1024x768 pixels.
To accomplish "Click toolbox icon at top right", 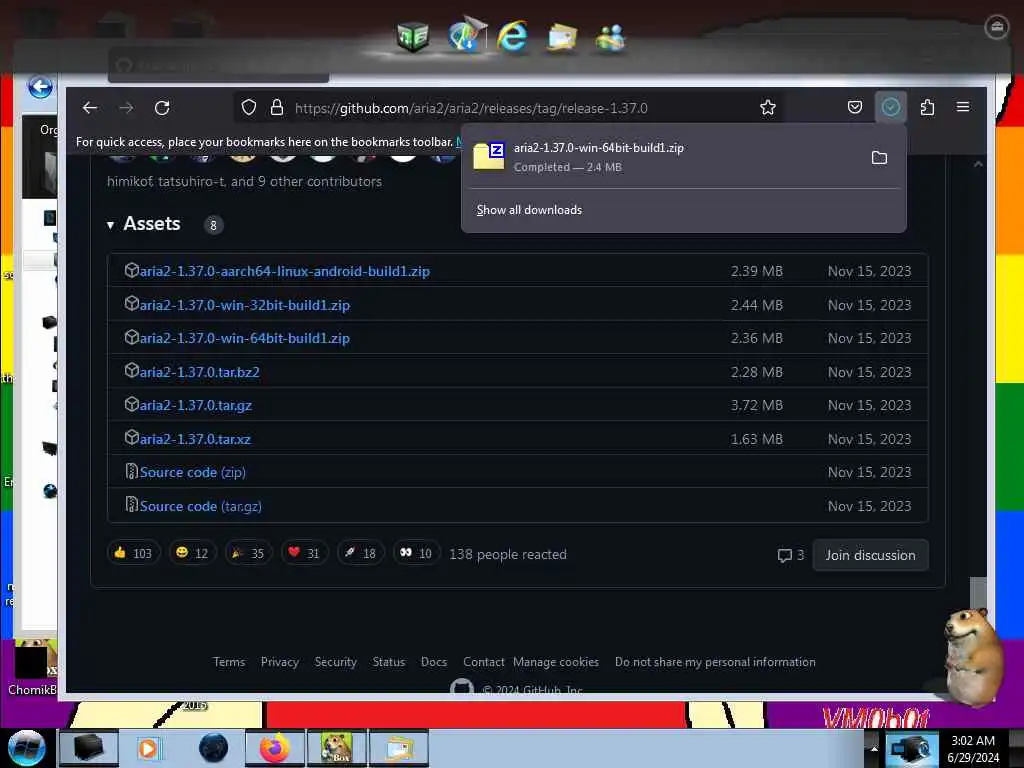I will (x=997, y=27).
